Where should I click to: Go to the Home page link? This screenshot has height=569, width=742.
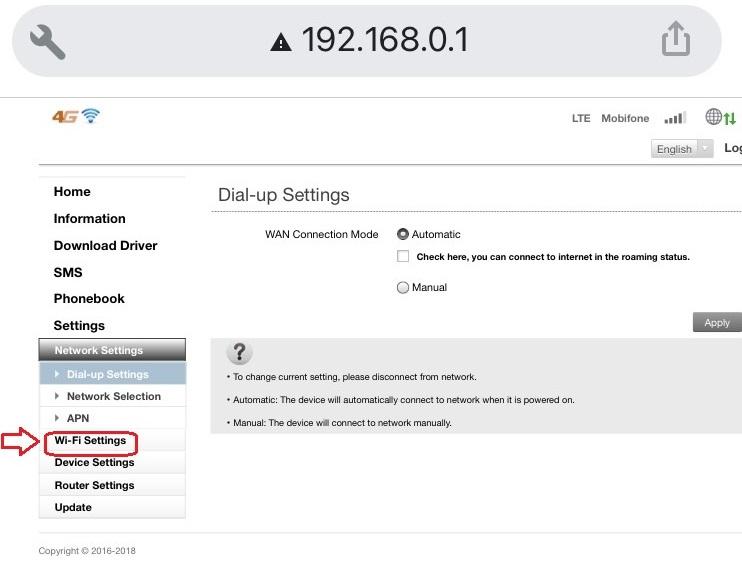point(72,191)
